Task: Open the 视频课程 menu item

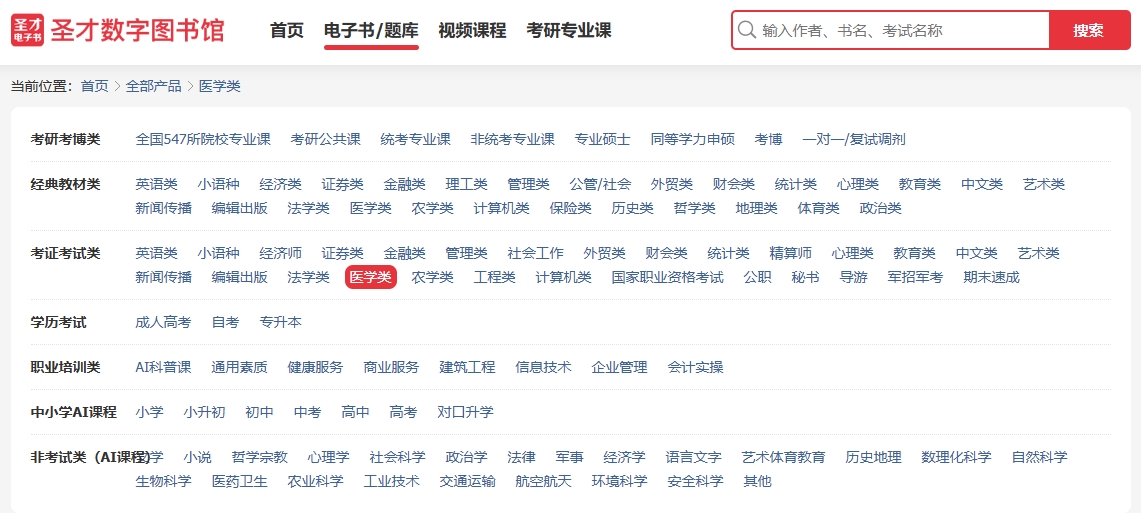Action: [x=472, y=30]
